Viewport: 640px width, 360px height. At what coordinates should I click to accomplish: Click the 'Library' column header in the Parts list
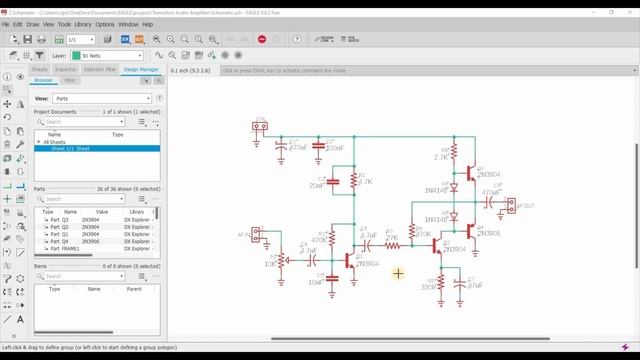pyautogui.click(x=137, y=212)
